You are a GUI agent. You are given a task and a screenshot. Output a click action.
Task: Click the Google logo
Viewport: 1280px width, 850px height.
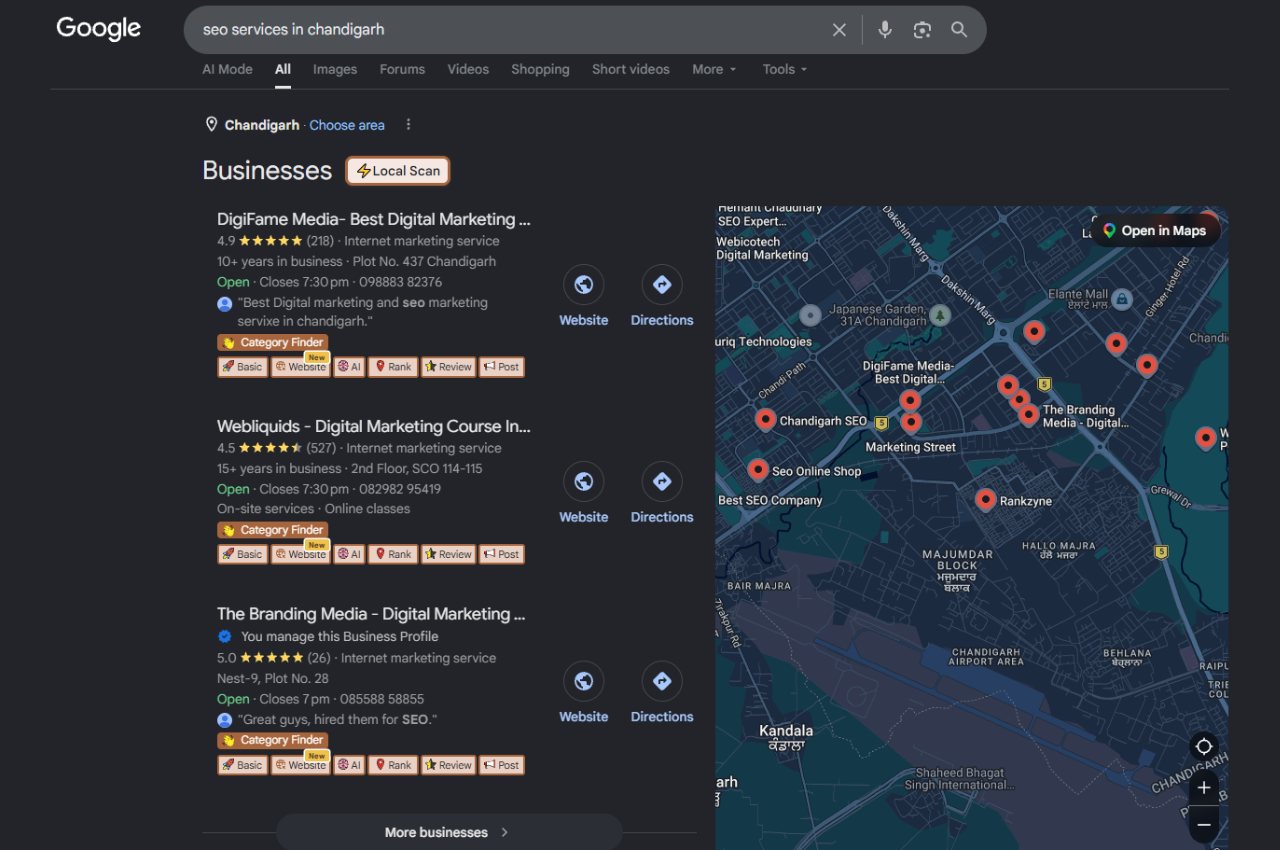(x=98, y=29)
